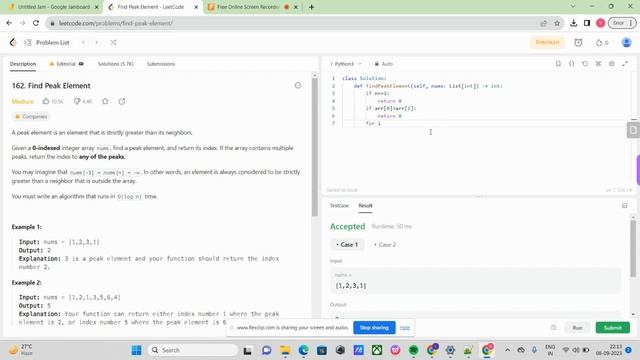Reload the browser page
This screenshot has width=640, height=360.
(x=36, y=23)
